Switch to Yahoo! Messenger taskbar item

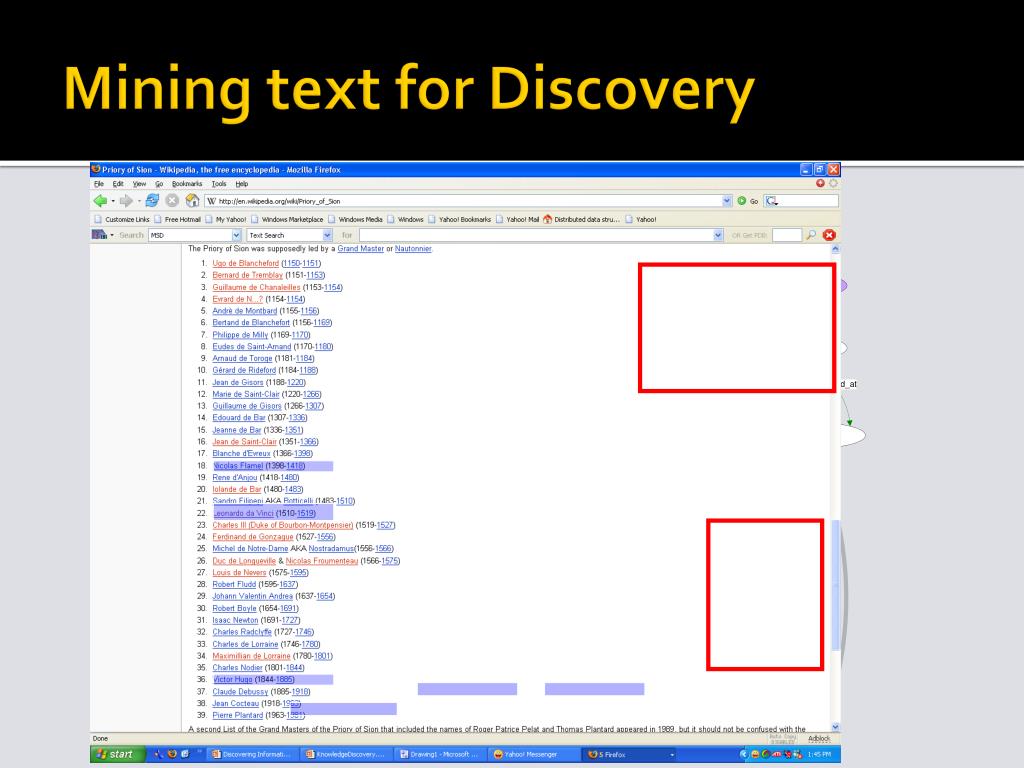[x=534, y=754]
